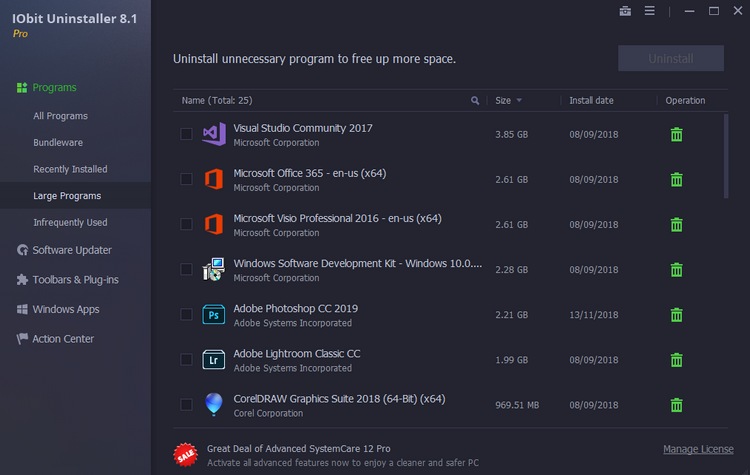
Task: Select Adobe Lightroom Classic CC name text
Action: click(x=297, y=353)
